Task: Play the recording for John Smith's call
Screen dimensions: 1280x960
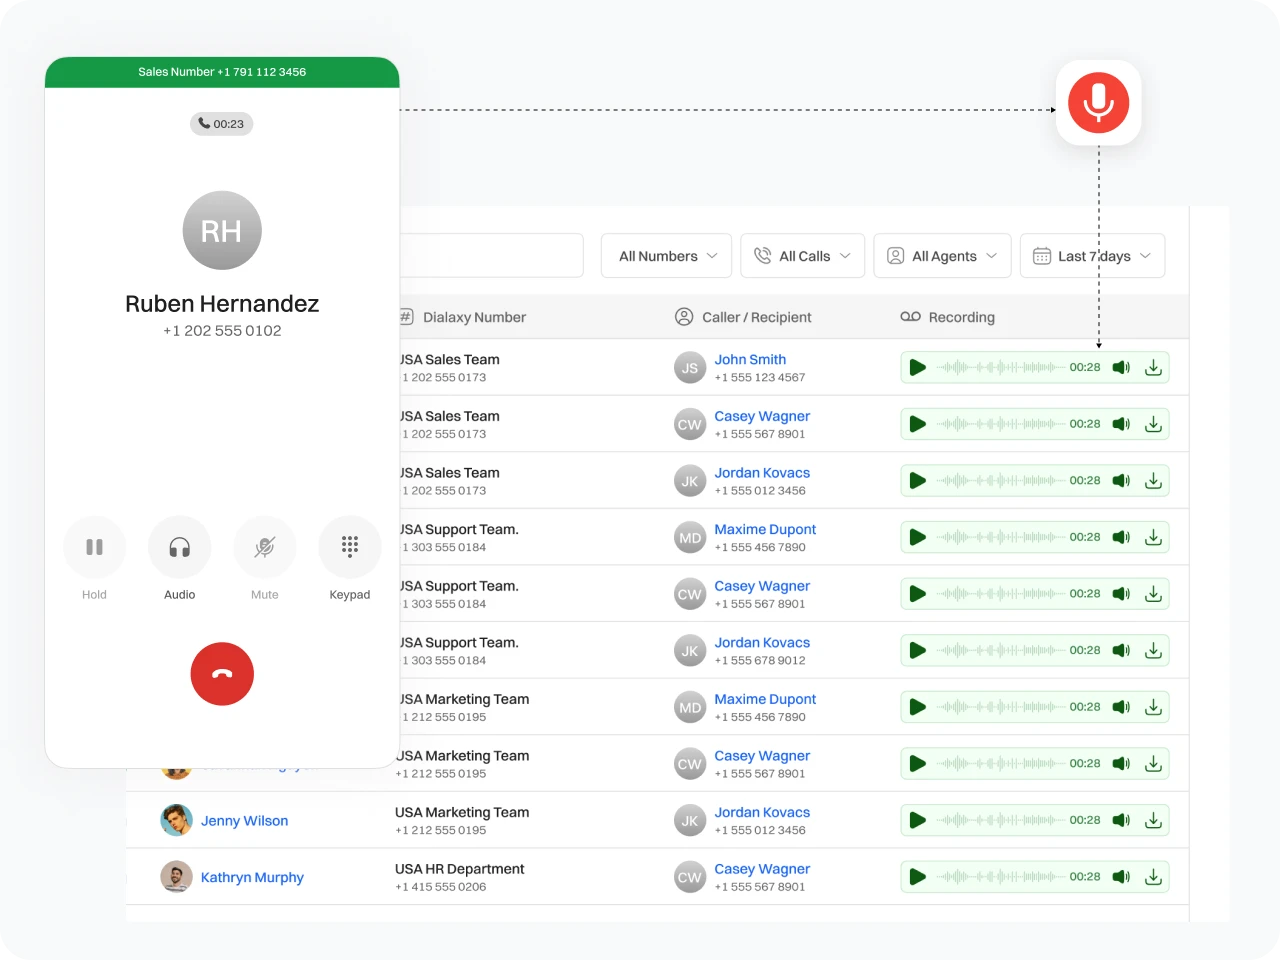Action: pyautogui.click(x=917, y=368)
